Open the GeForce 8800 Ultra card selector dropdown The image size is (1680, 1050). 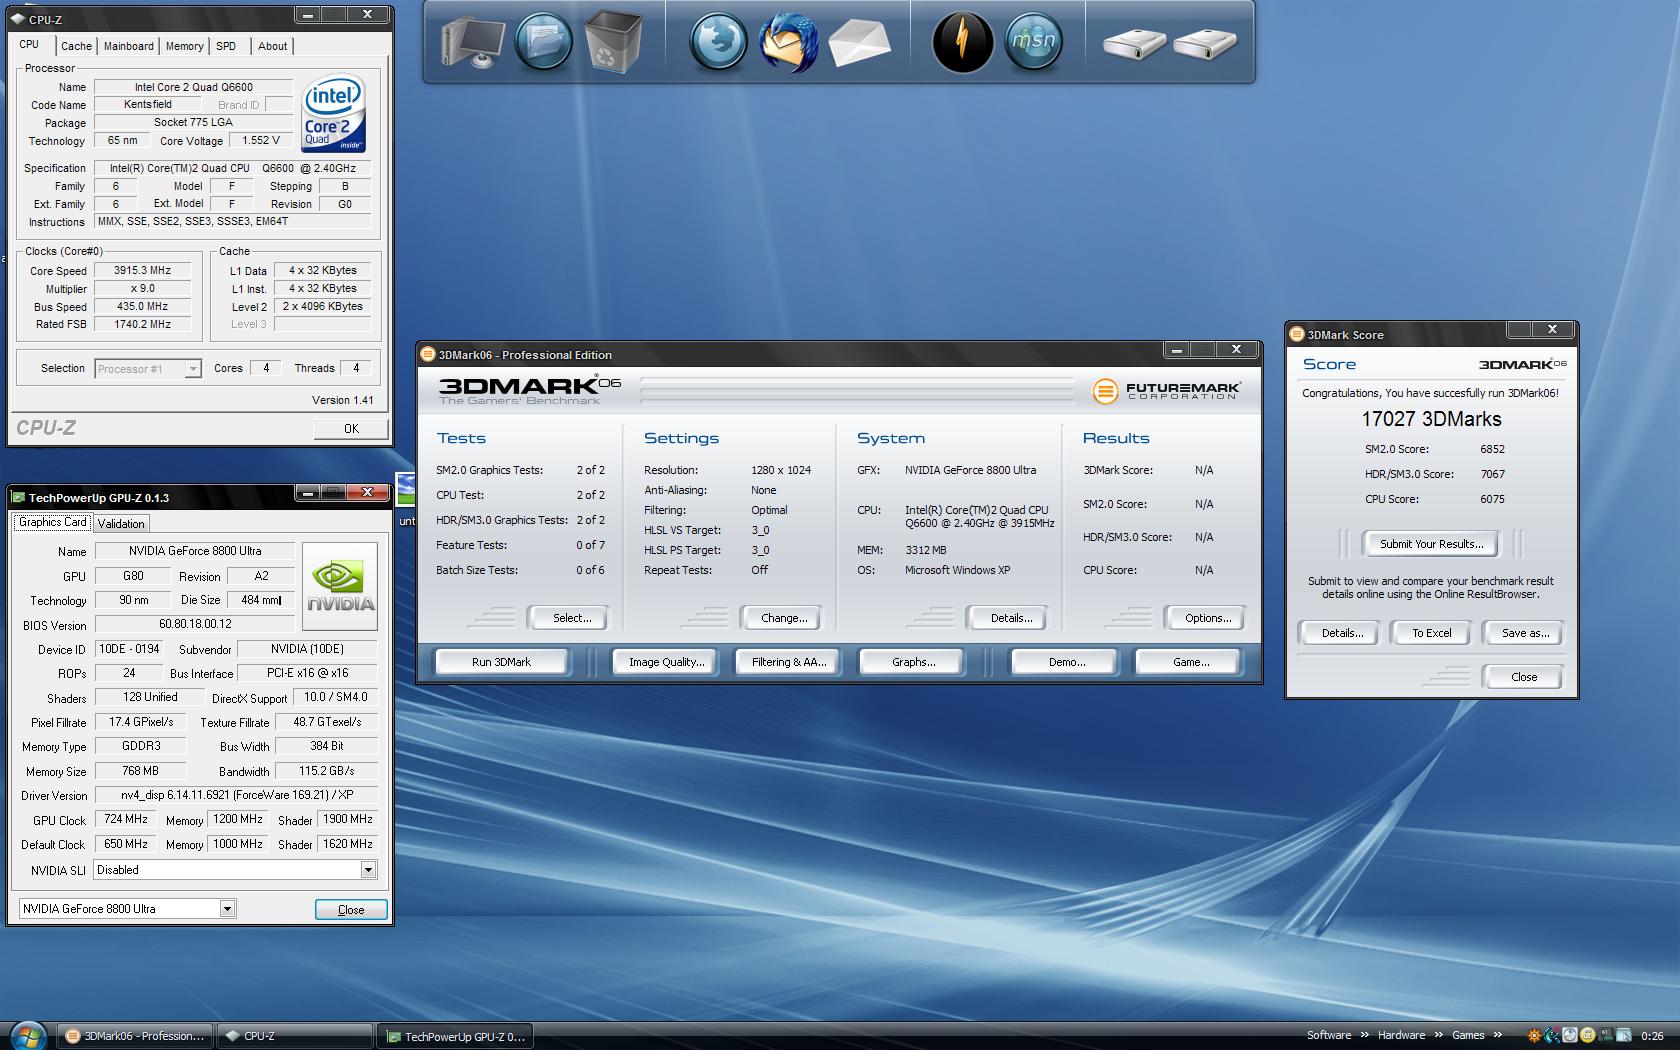click(x=227, y=909)
